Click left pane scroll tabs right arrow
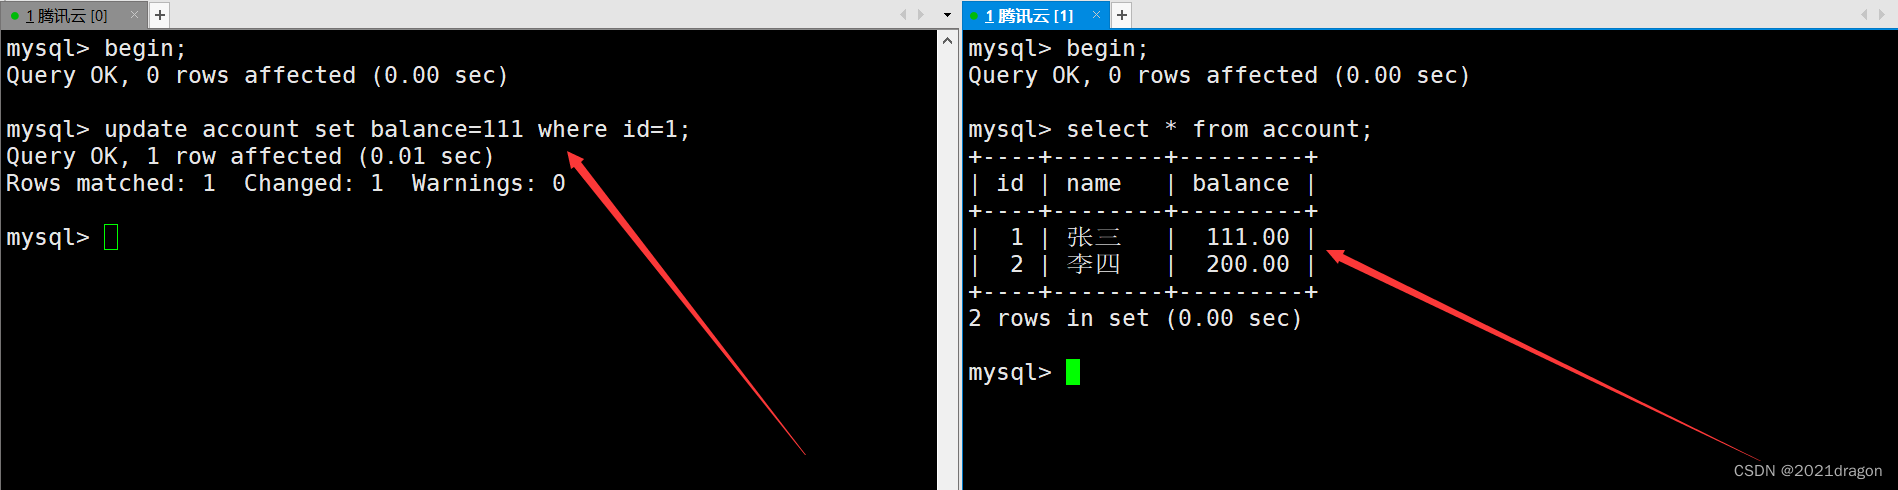Viewport: 1898px width, 490px height. (921, 15)
